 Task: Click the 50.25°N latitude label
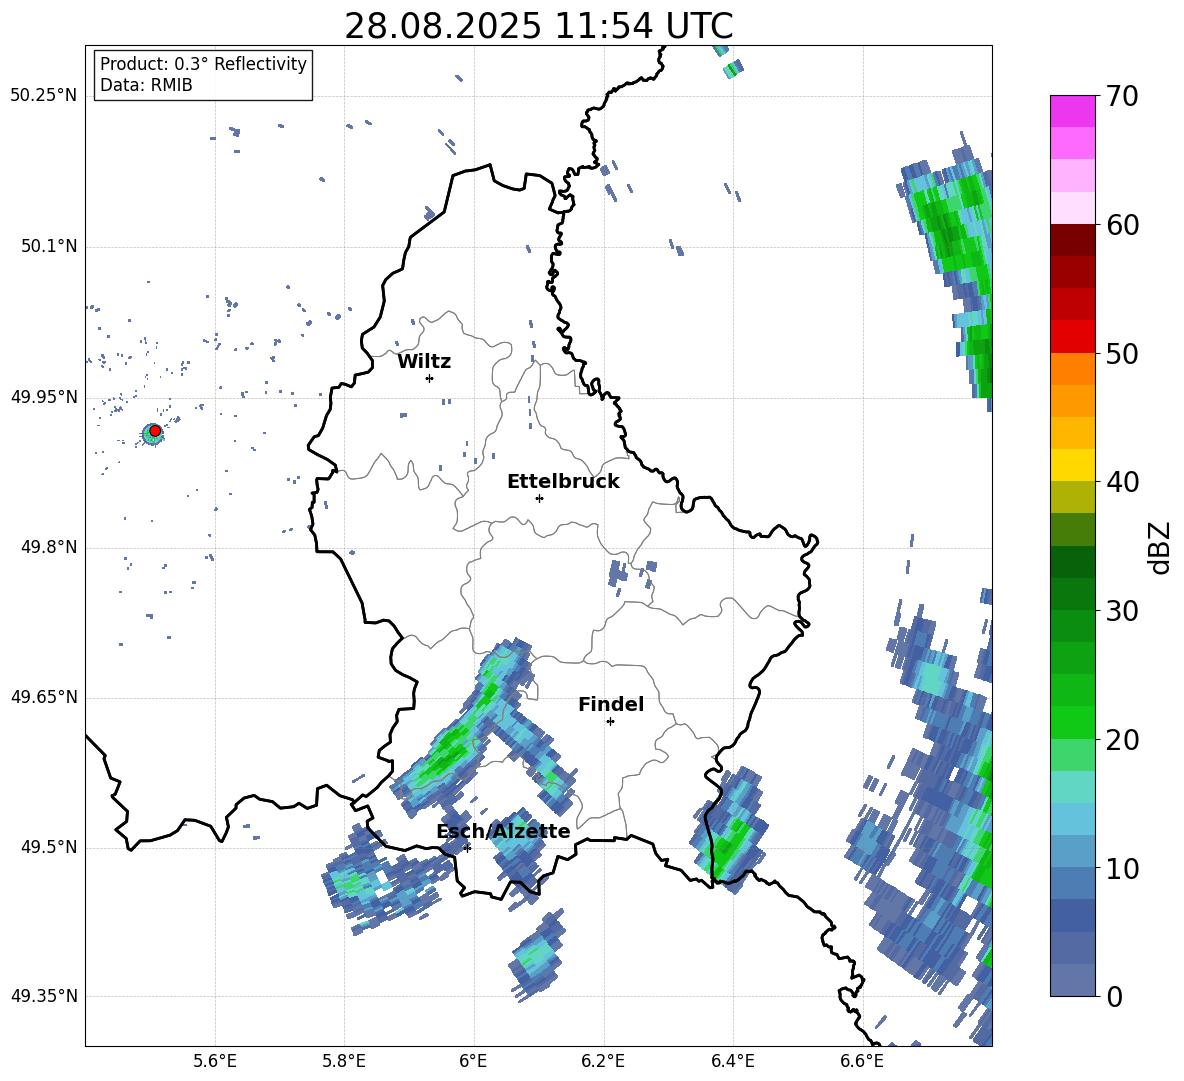click(x=44, y=96)
